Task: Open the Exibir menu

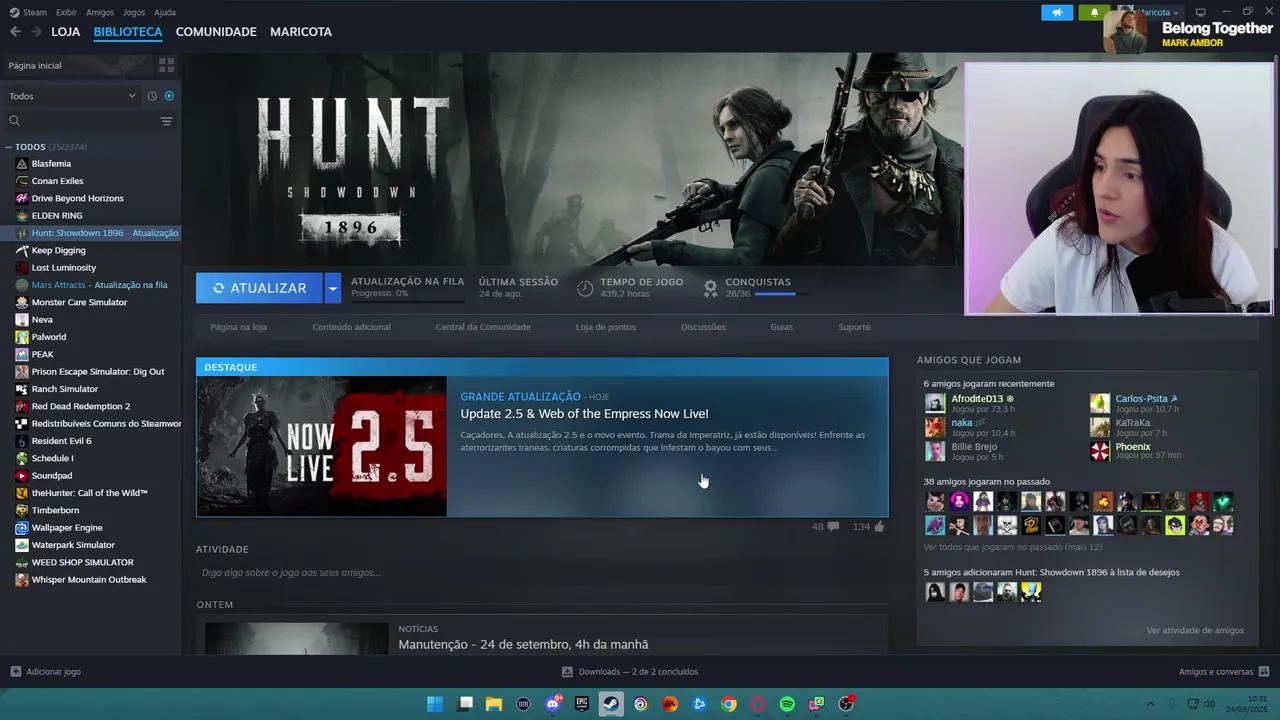Action: (x=66, y=12)
